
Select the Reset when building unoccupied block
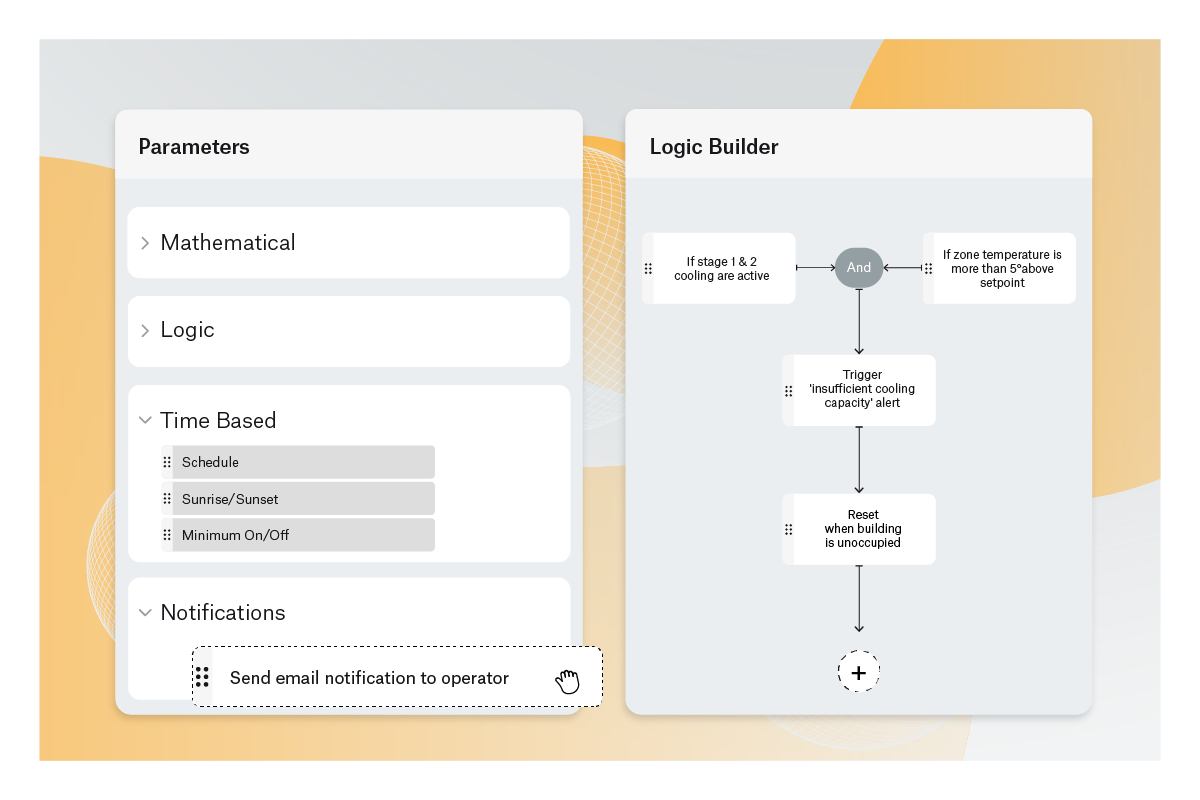pos(863,529)
